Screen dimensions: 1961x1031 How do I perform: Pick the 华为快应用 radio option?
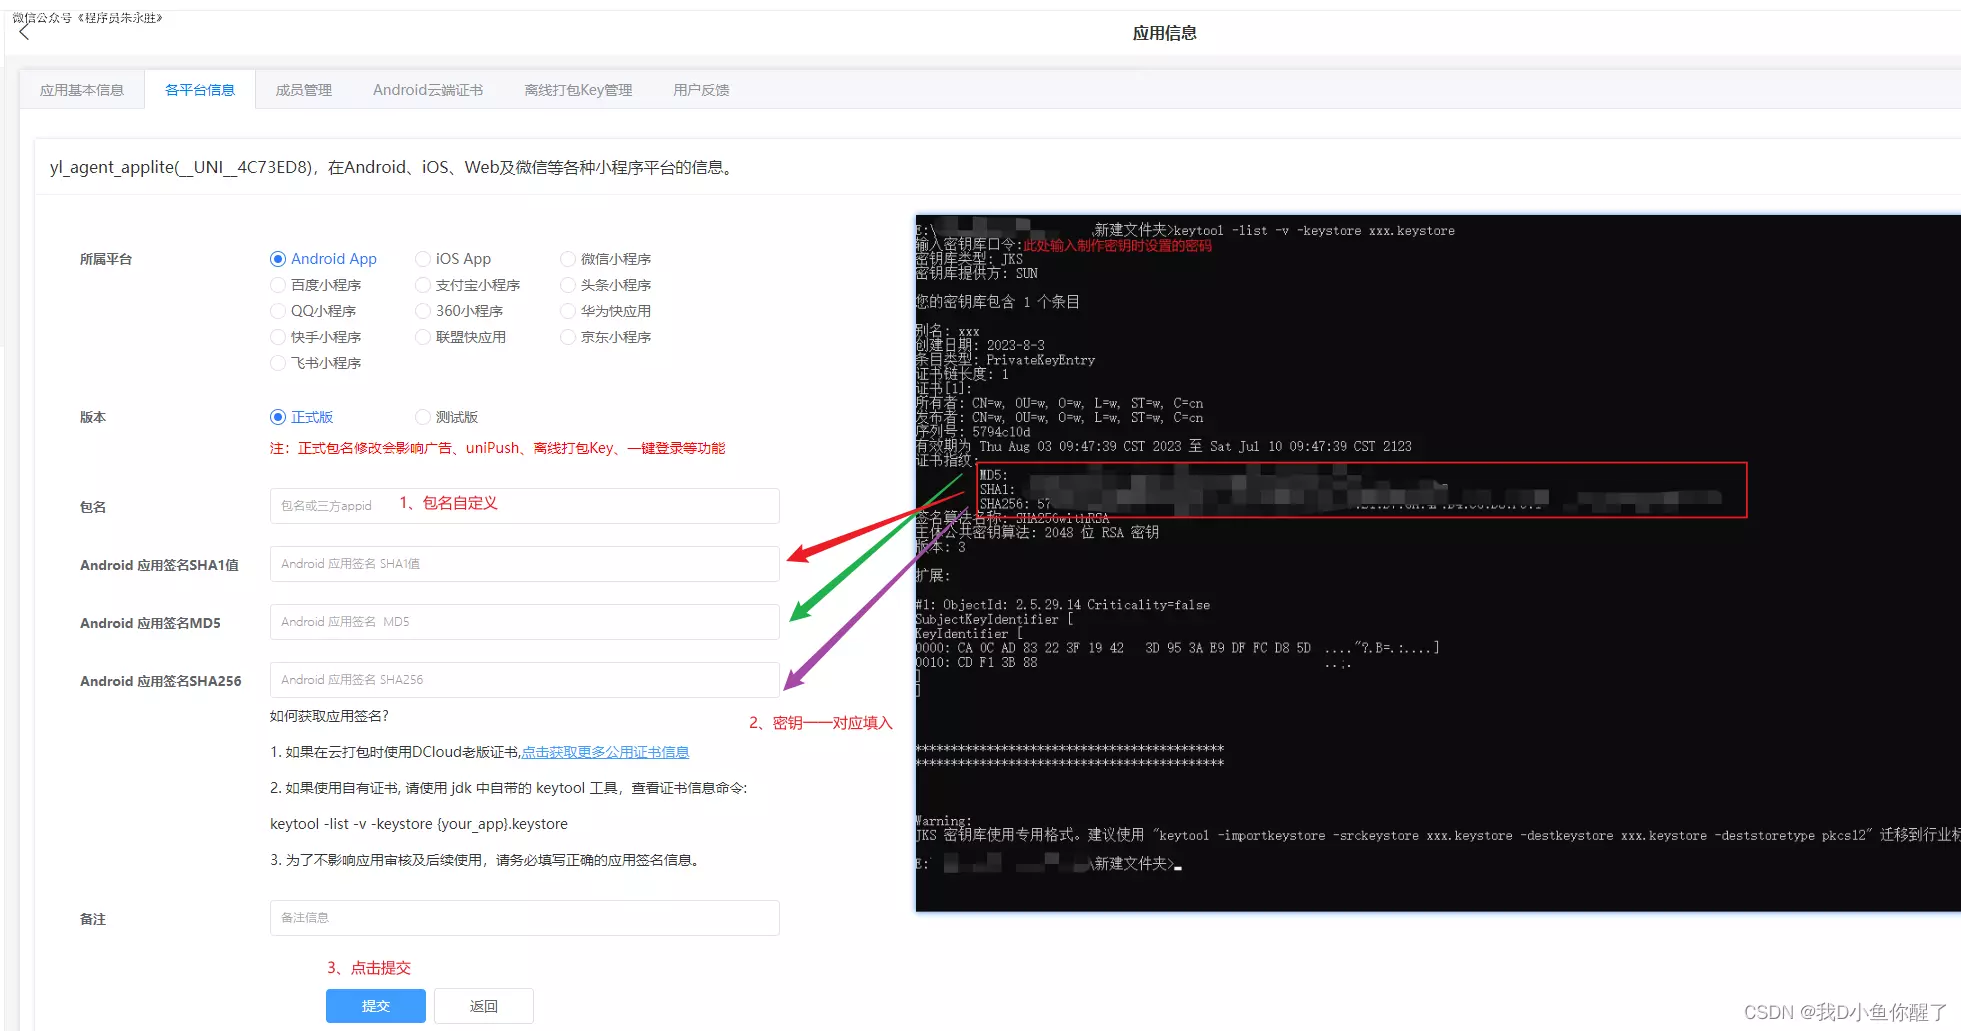click(x=568, y=311)
